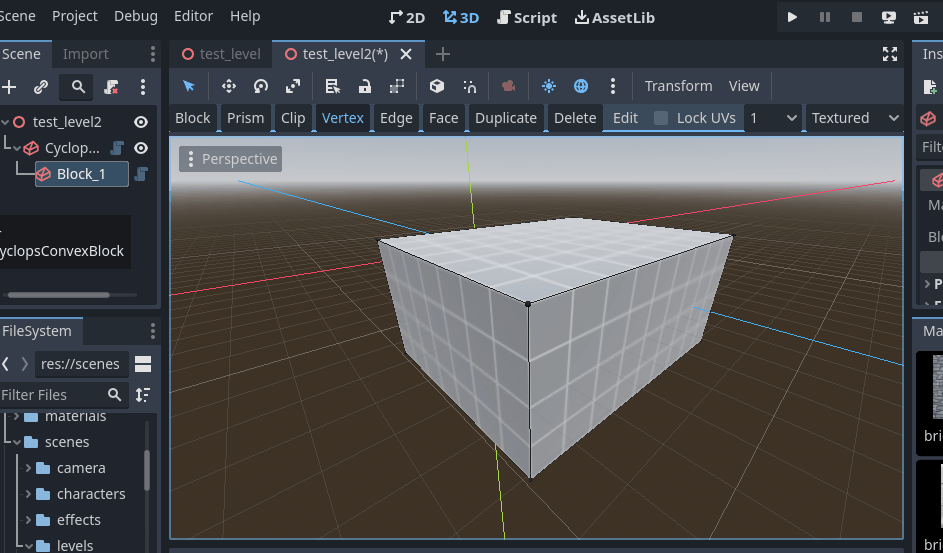
Task: Open the Editor menu
Action: click(194, 16)
